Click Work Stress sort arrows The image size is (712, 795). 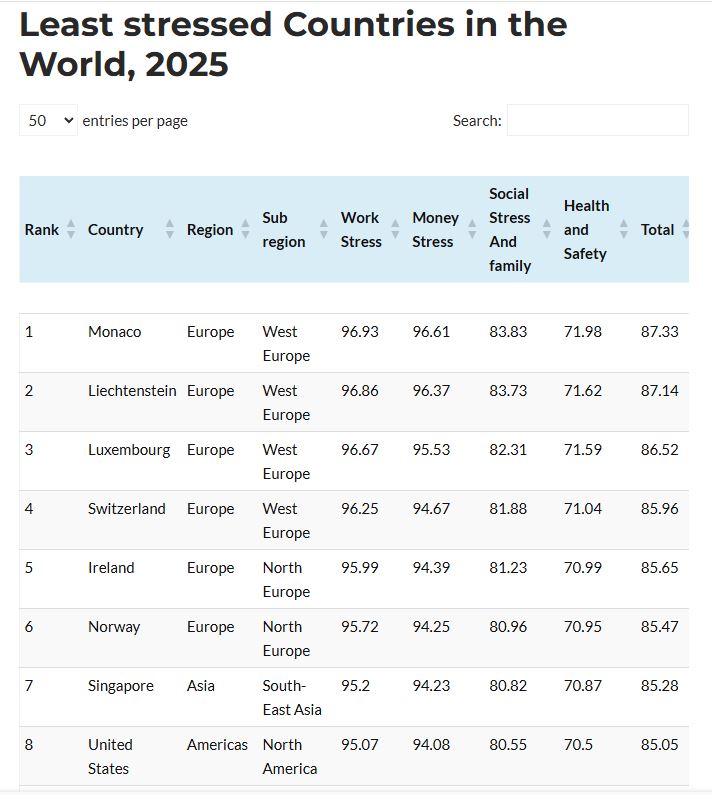395,229
